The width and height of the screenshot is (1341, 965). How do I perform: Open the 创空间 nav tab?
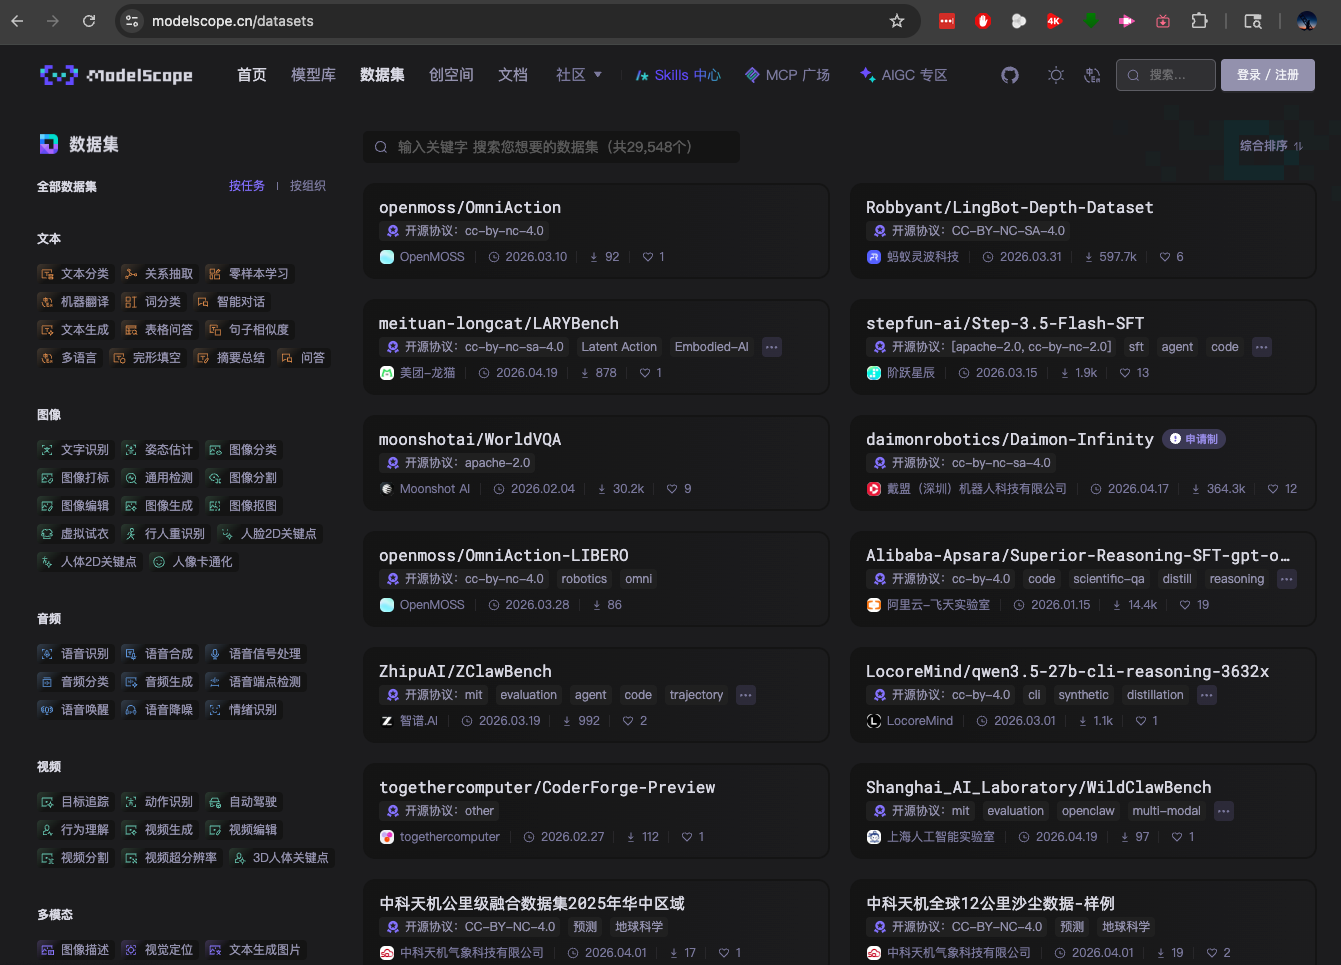click(x=451, y=75)
